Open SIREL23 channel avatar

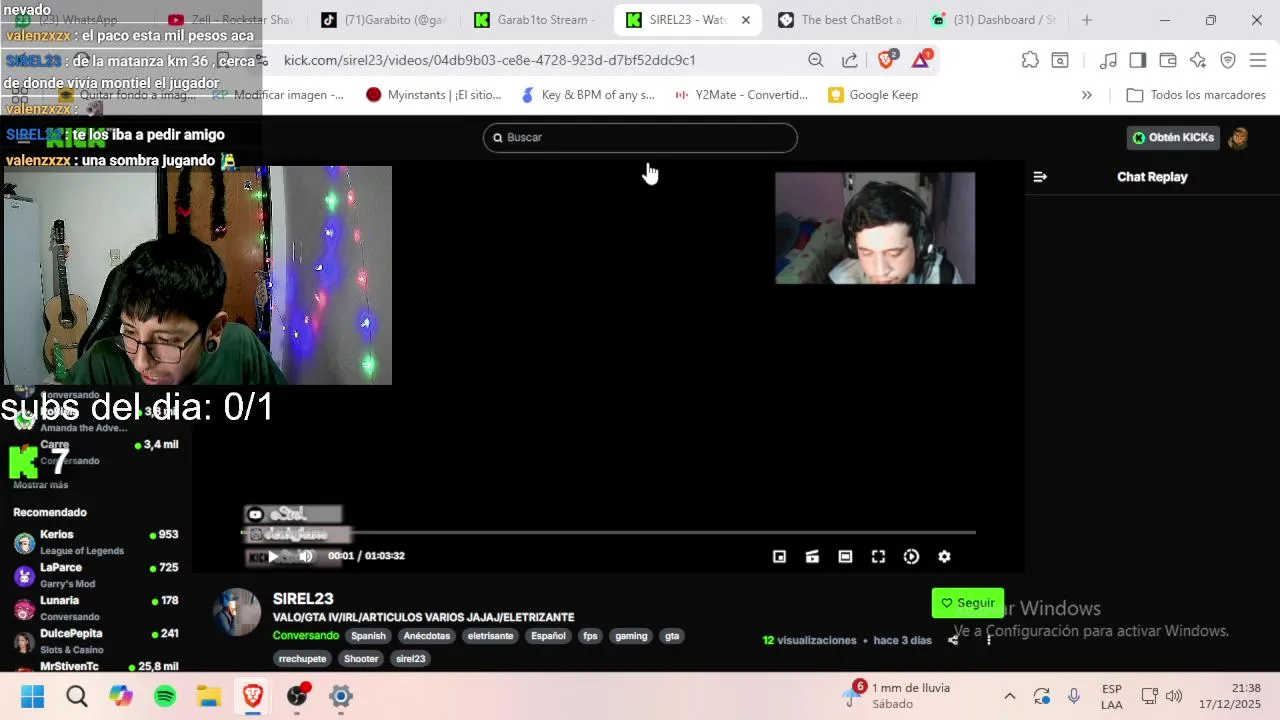237,612
